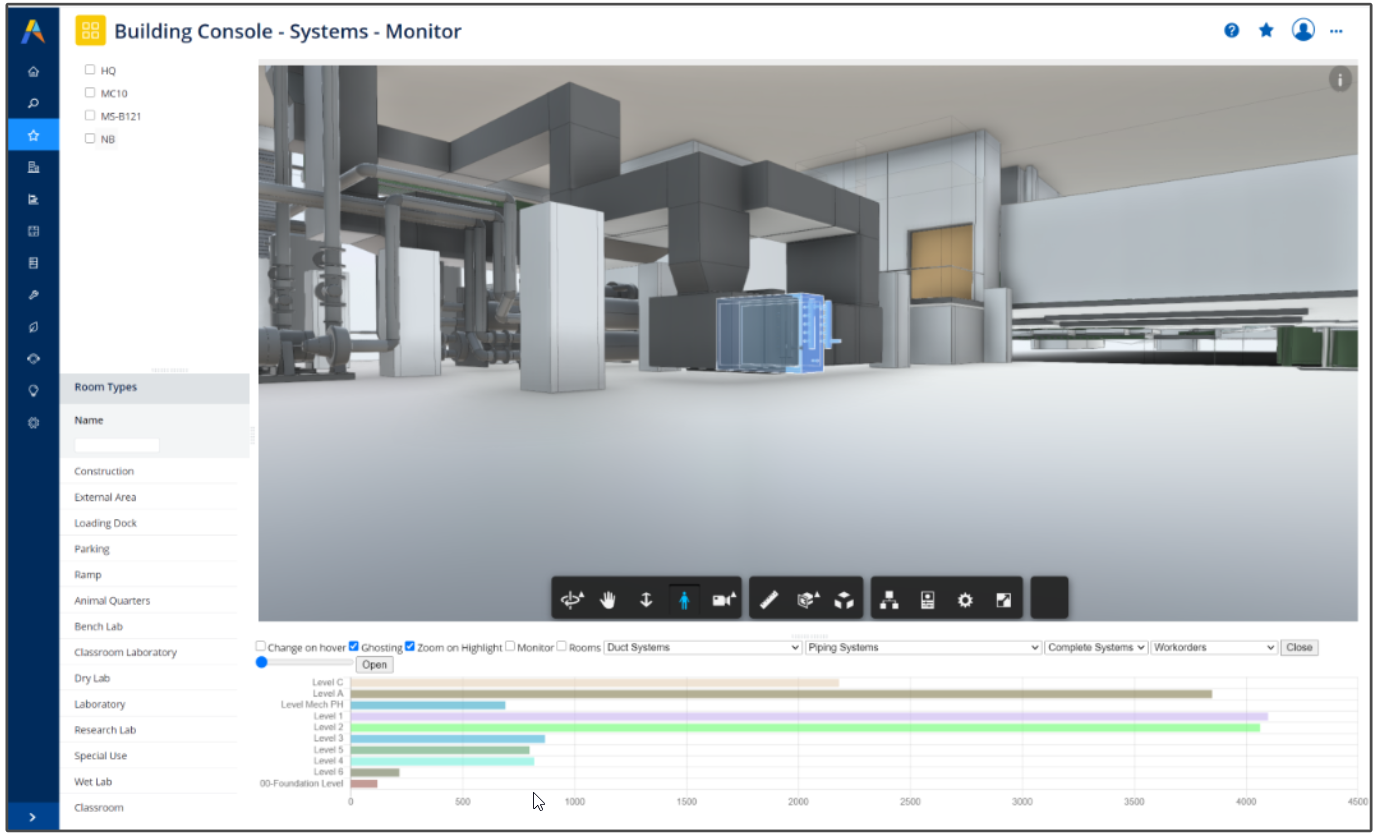Click the Measure ruler tool

click(x=769, y=600)
